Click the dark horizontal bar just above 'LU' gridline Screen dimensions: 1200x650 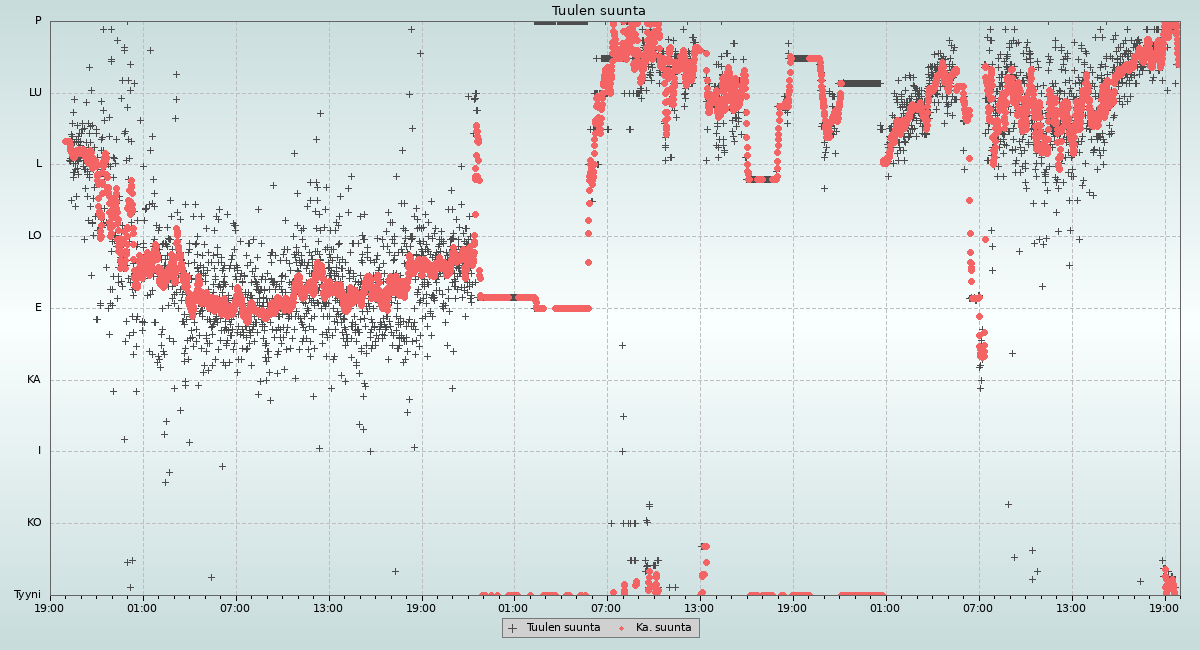click(x=860, y=83)
